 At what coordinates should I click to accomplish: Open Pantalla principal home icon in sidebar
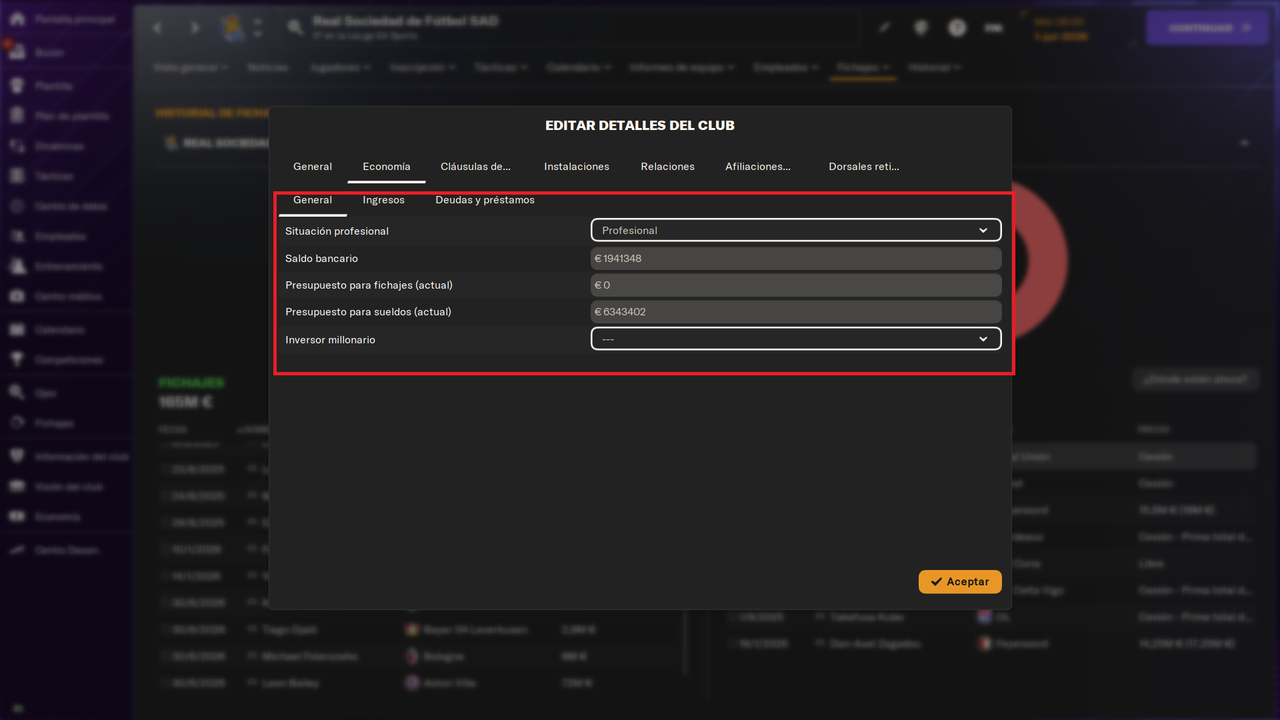tap(17, 20)
